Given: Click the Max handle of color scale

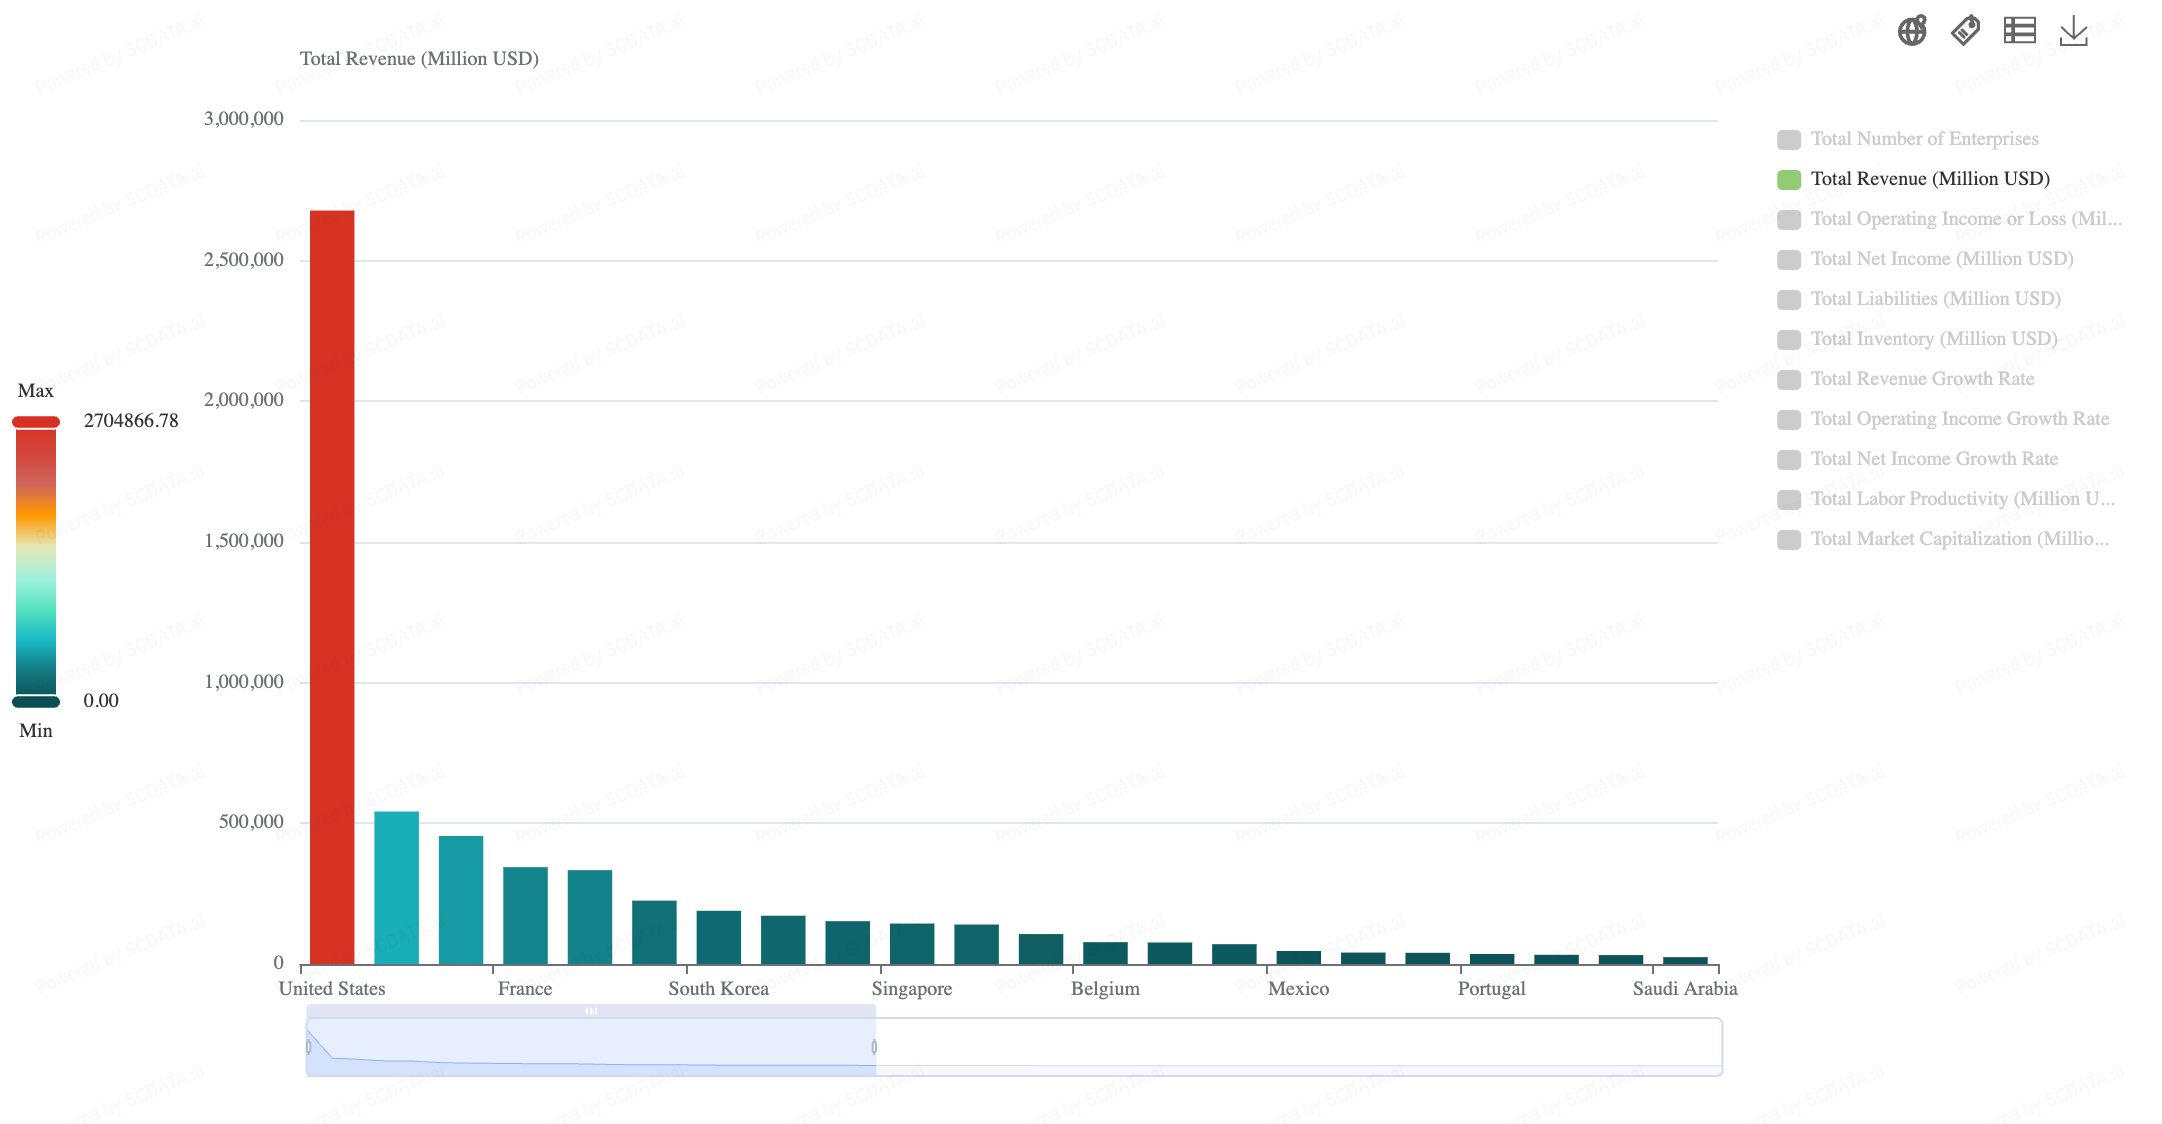Looking at the screenshot, I should (x=36, y=422).
